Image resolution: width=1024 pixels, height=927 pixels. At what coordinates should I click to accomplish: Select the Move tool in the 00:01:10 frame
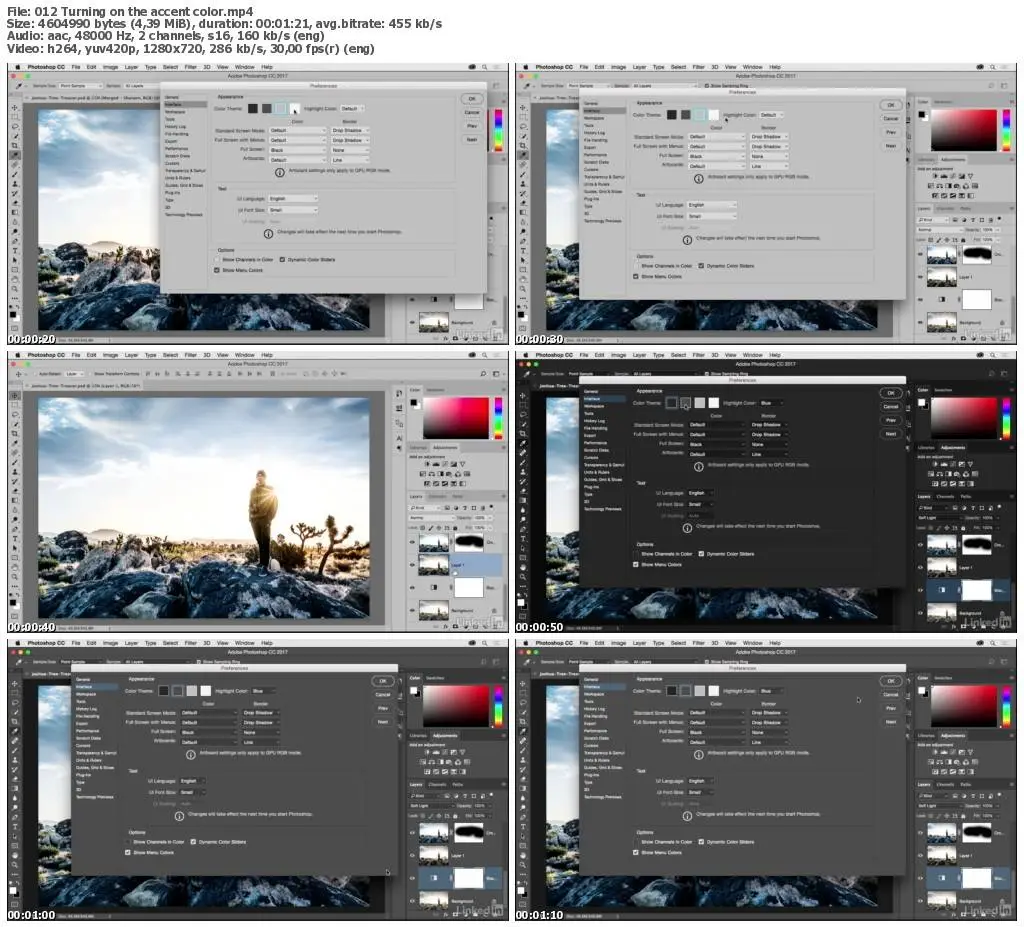tap(523, 684)
